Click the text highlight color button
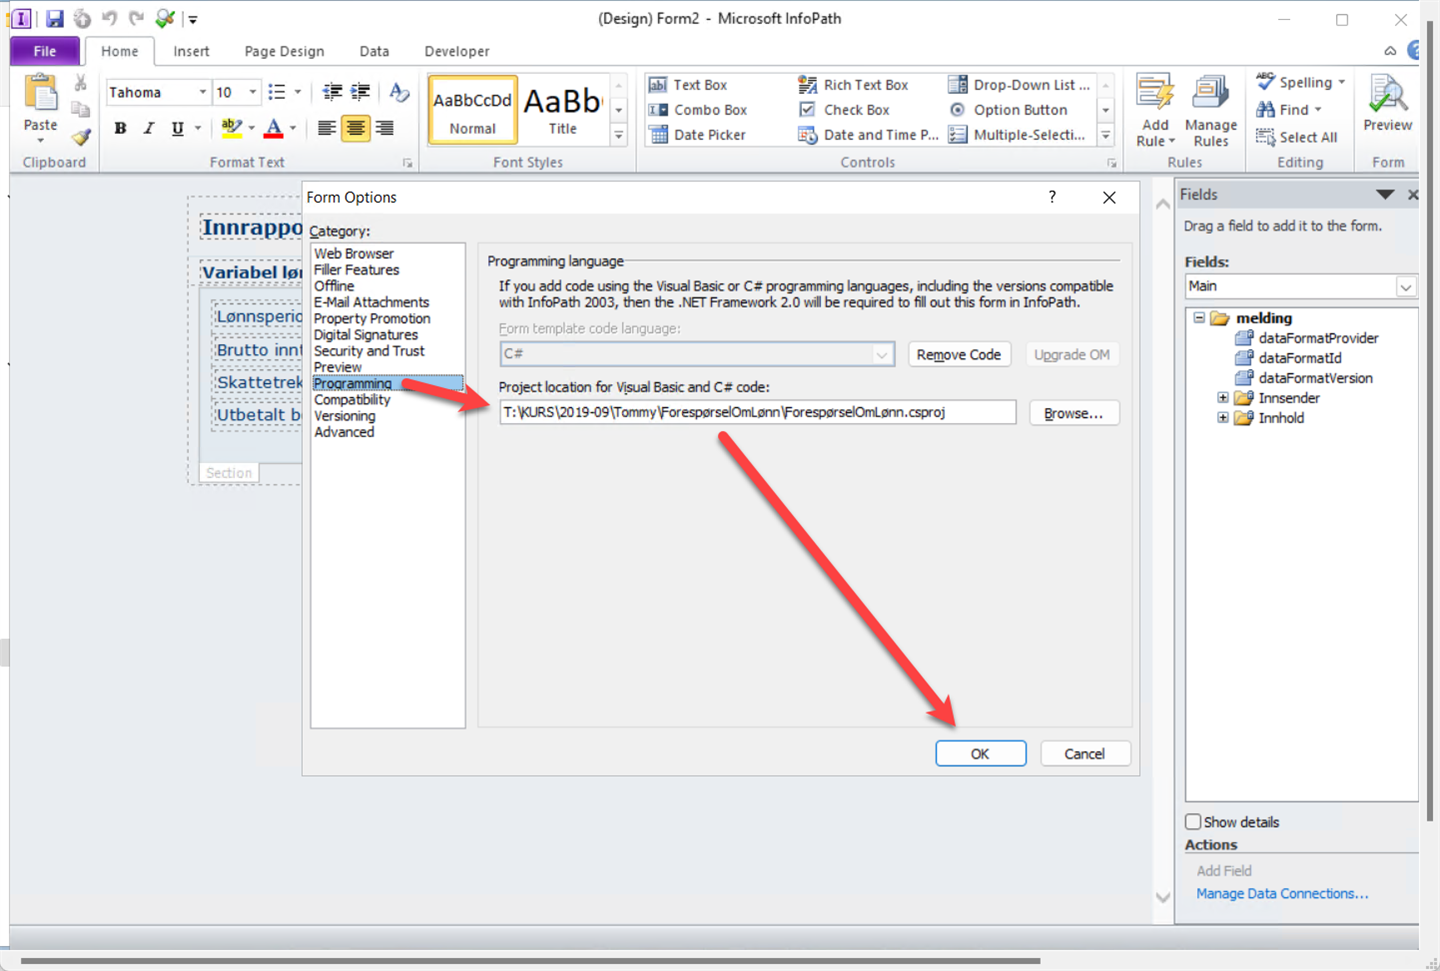Image resolution: width=1440 pixels, height=971 pixels. pyautogui.click(x=232, y=128)
